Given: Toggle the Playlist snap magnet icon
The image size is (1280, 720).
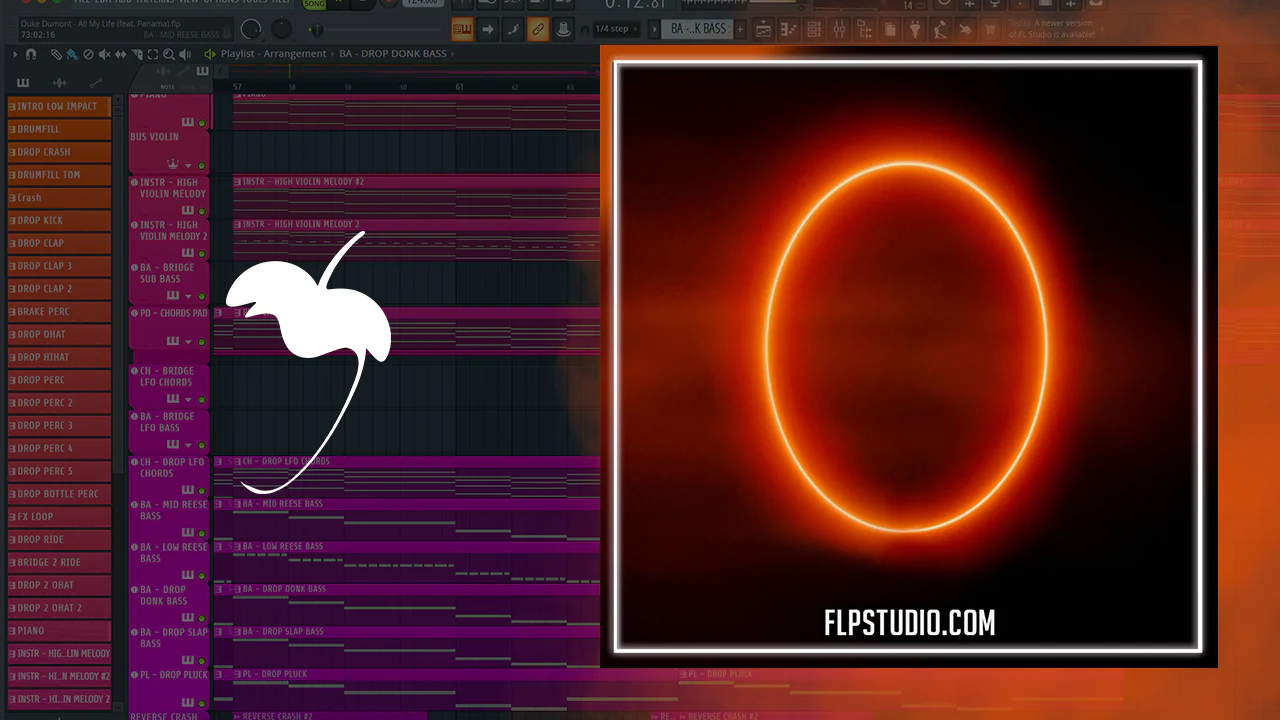Looking at the screenshot, I should (x=31, y=54).
